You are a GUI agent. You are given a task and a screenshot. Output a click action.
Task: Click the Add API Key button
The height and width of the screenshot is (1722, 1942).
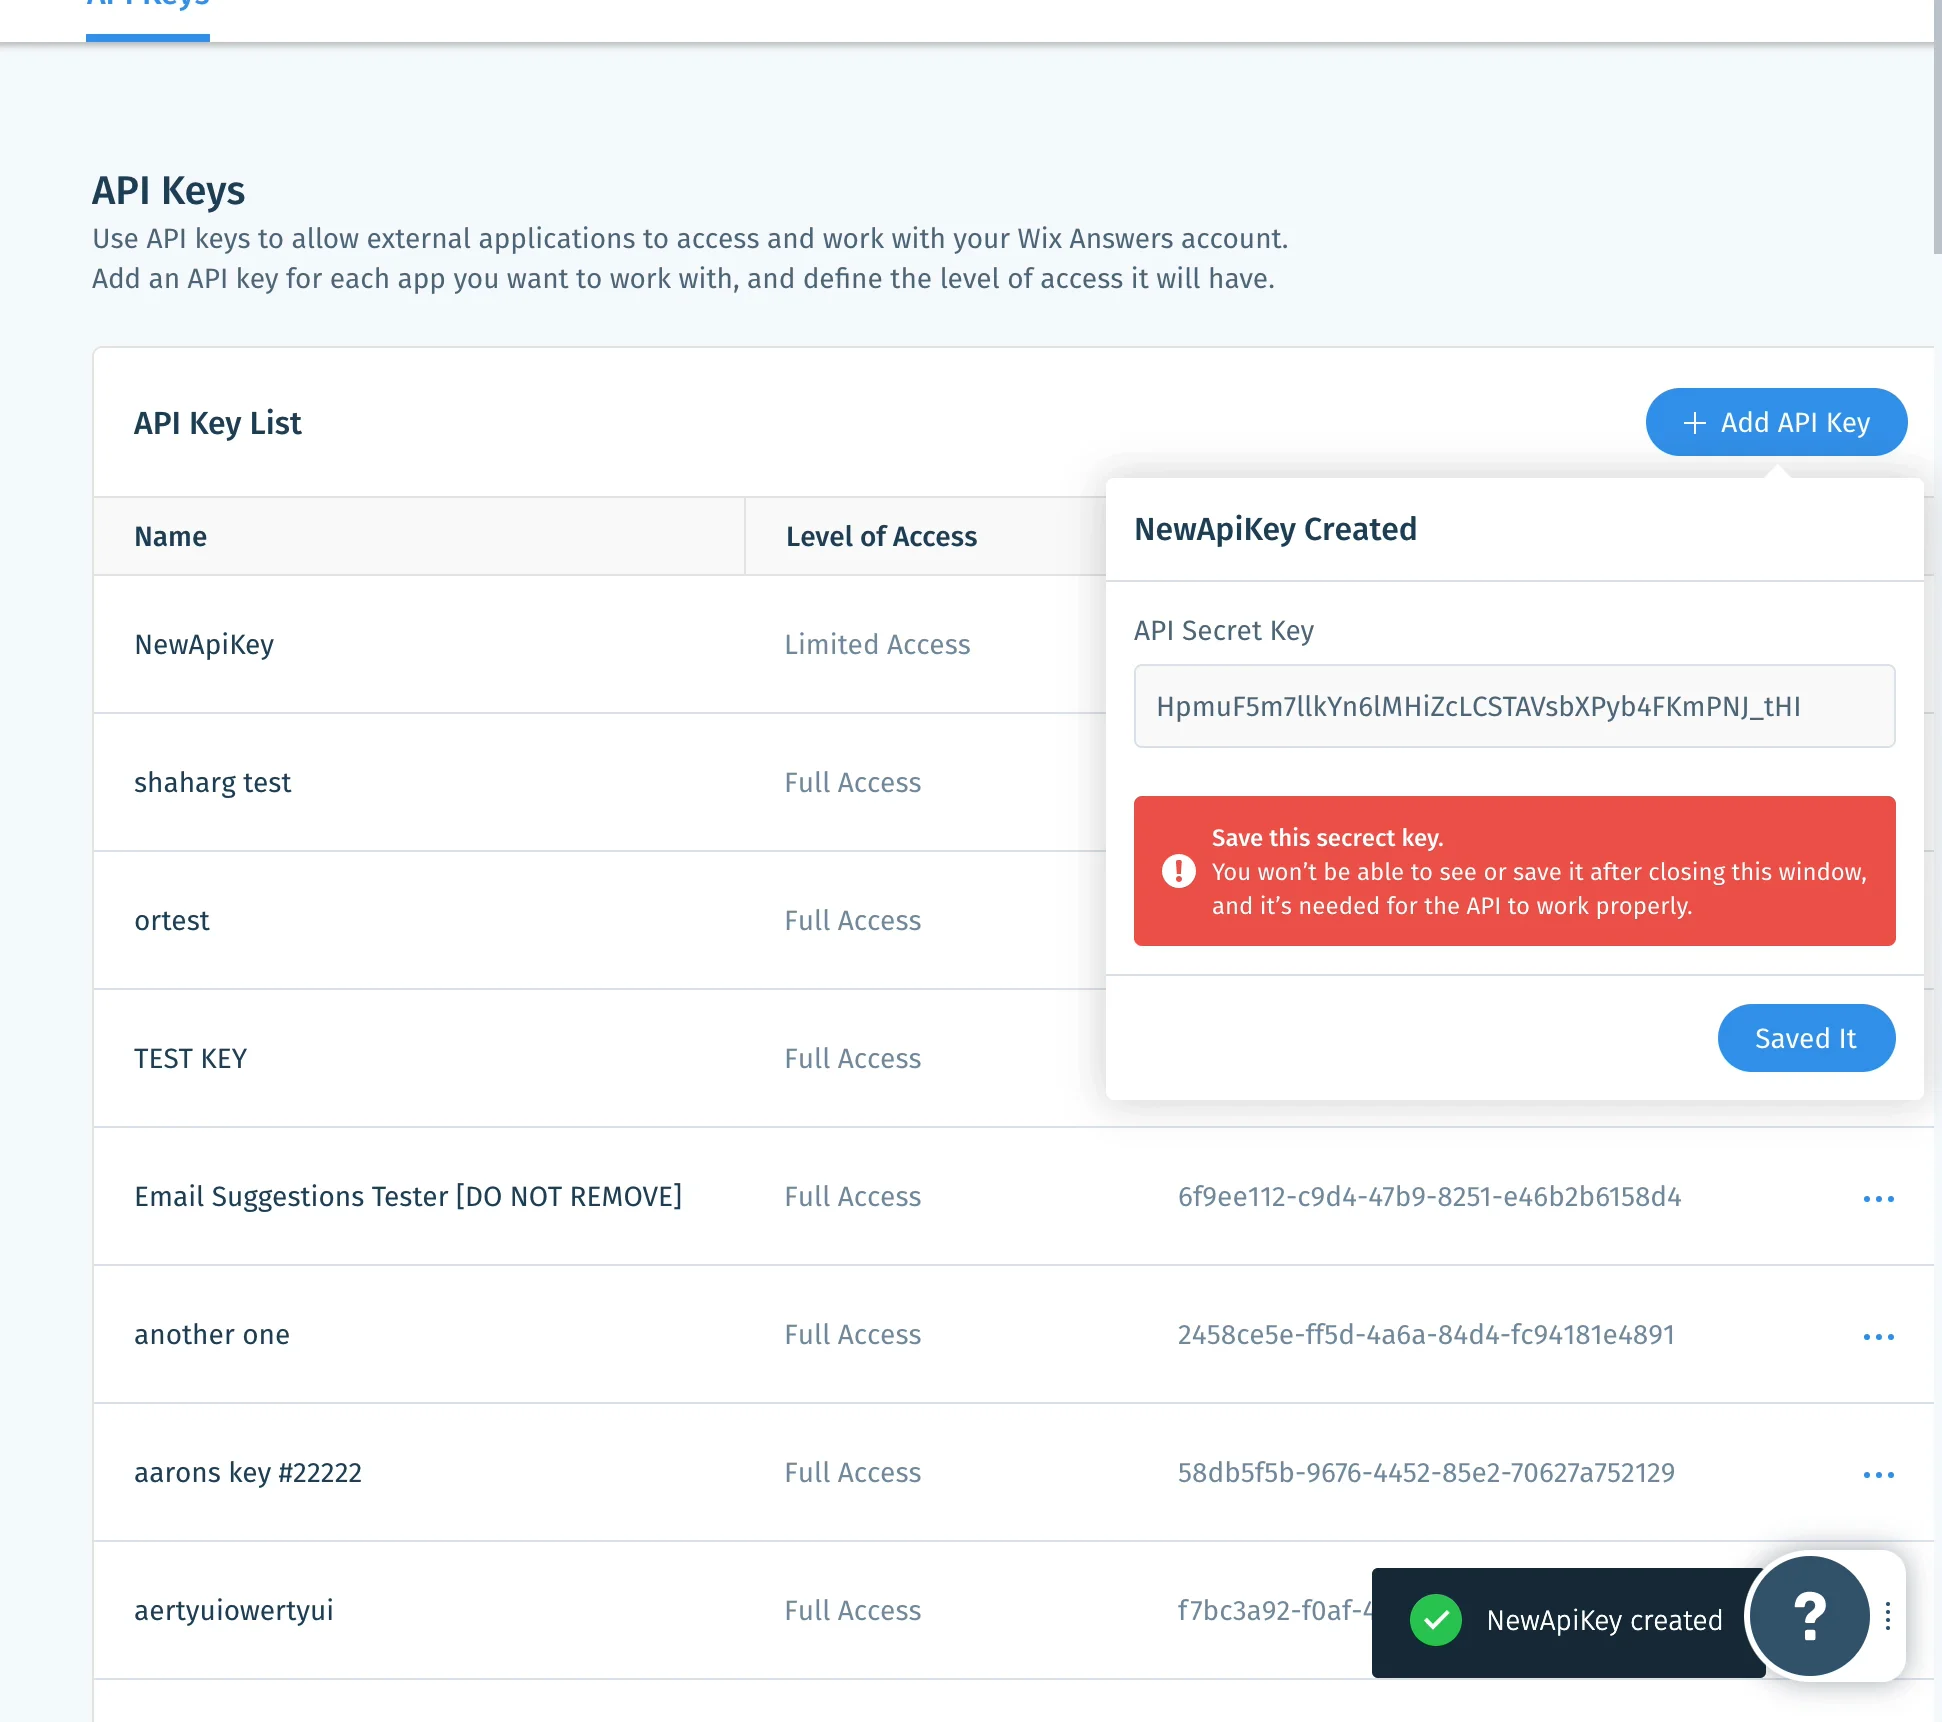[1776, 422]
